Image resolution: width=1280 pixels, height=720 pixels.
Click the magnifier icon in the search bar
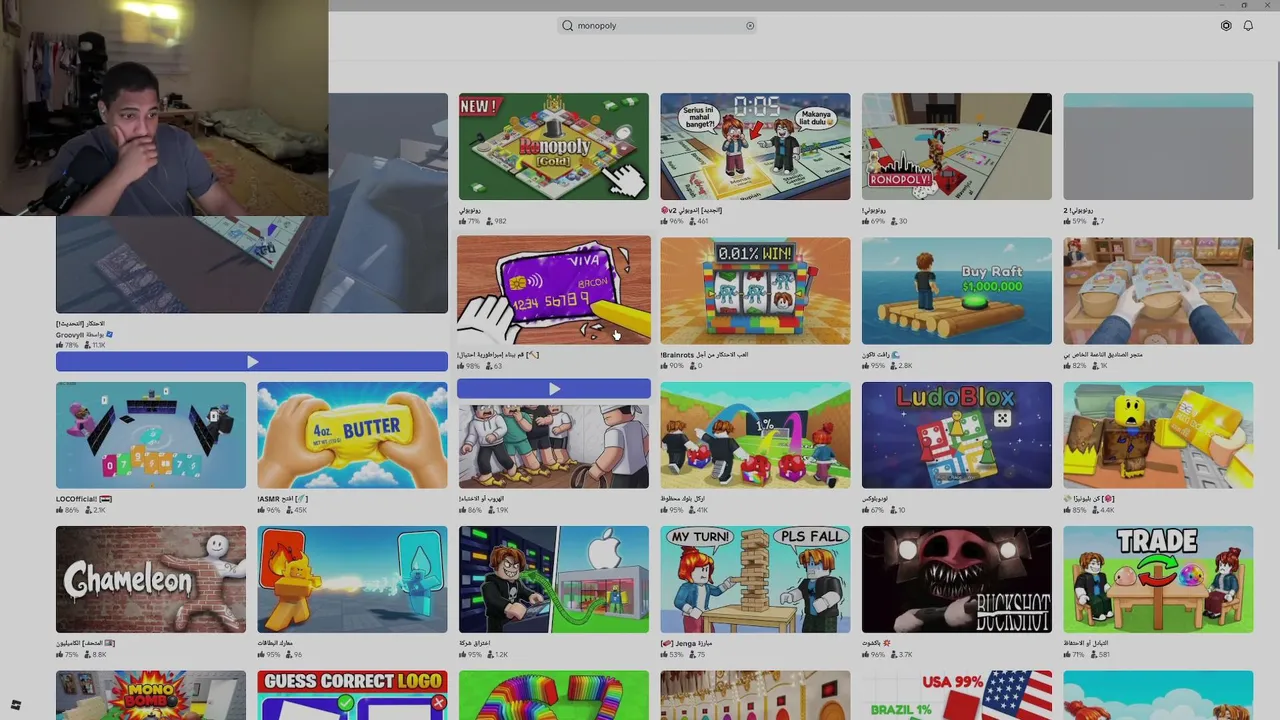click(568, 26)
